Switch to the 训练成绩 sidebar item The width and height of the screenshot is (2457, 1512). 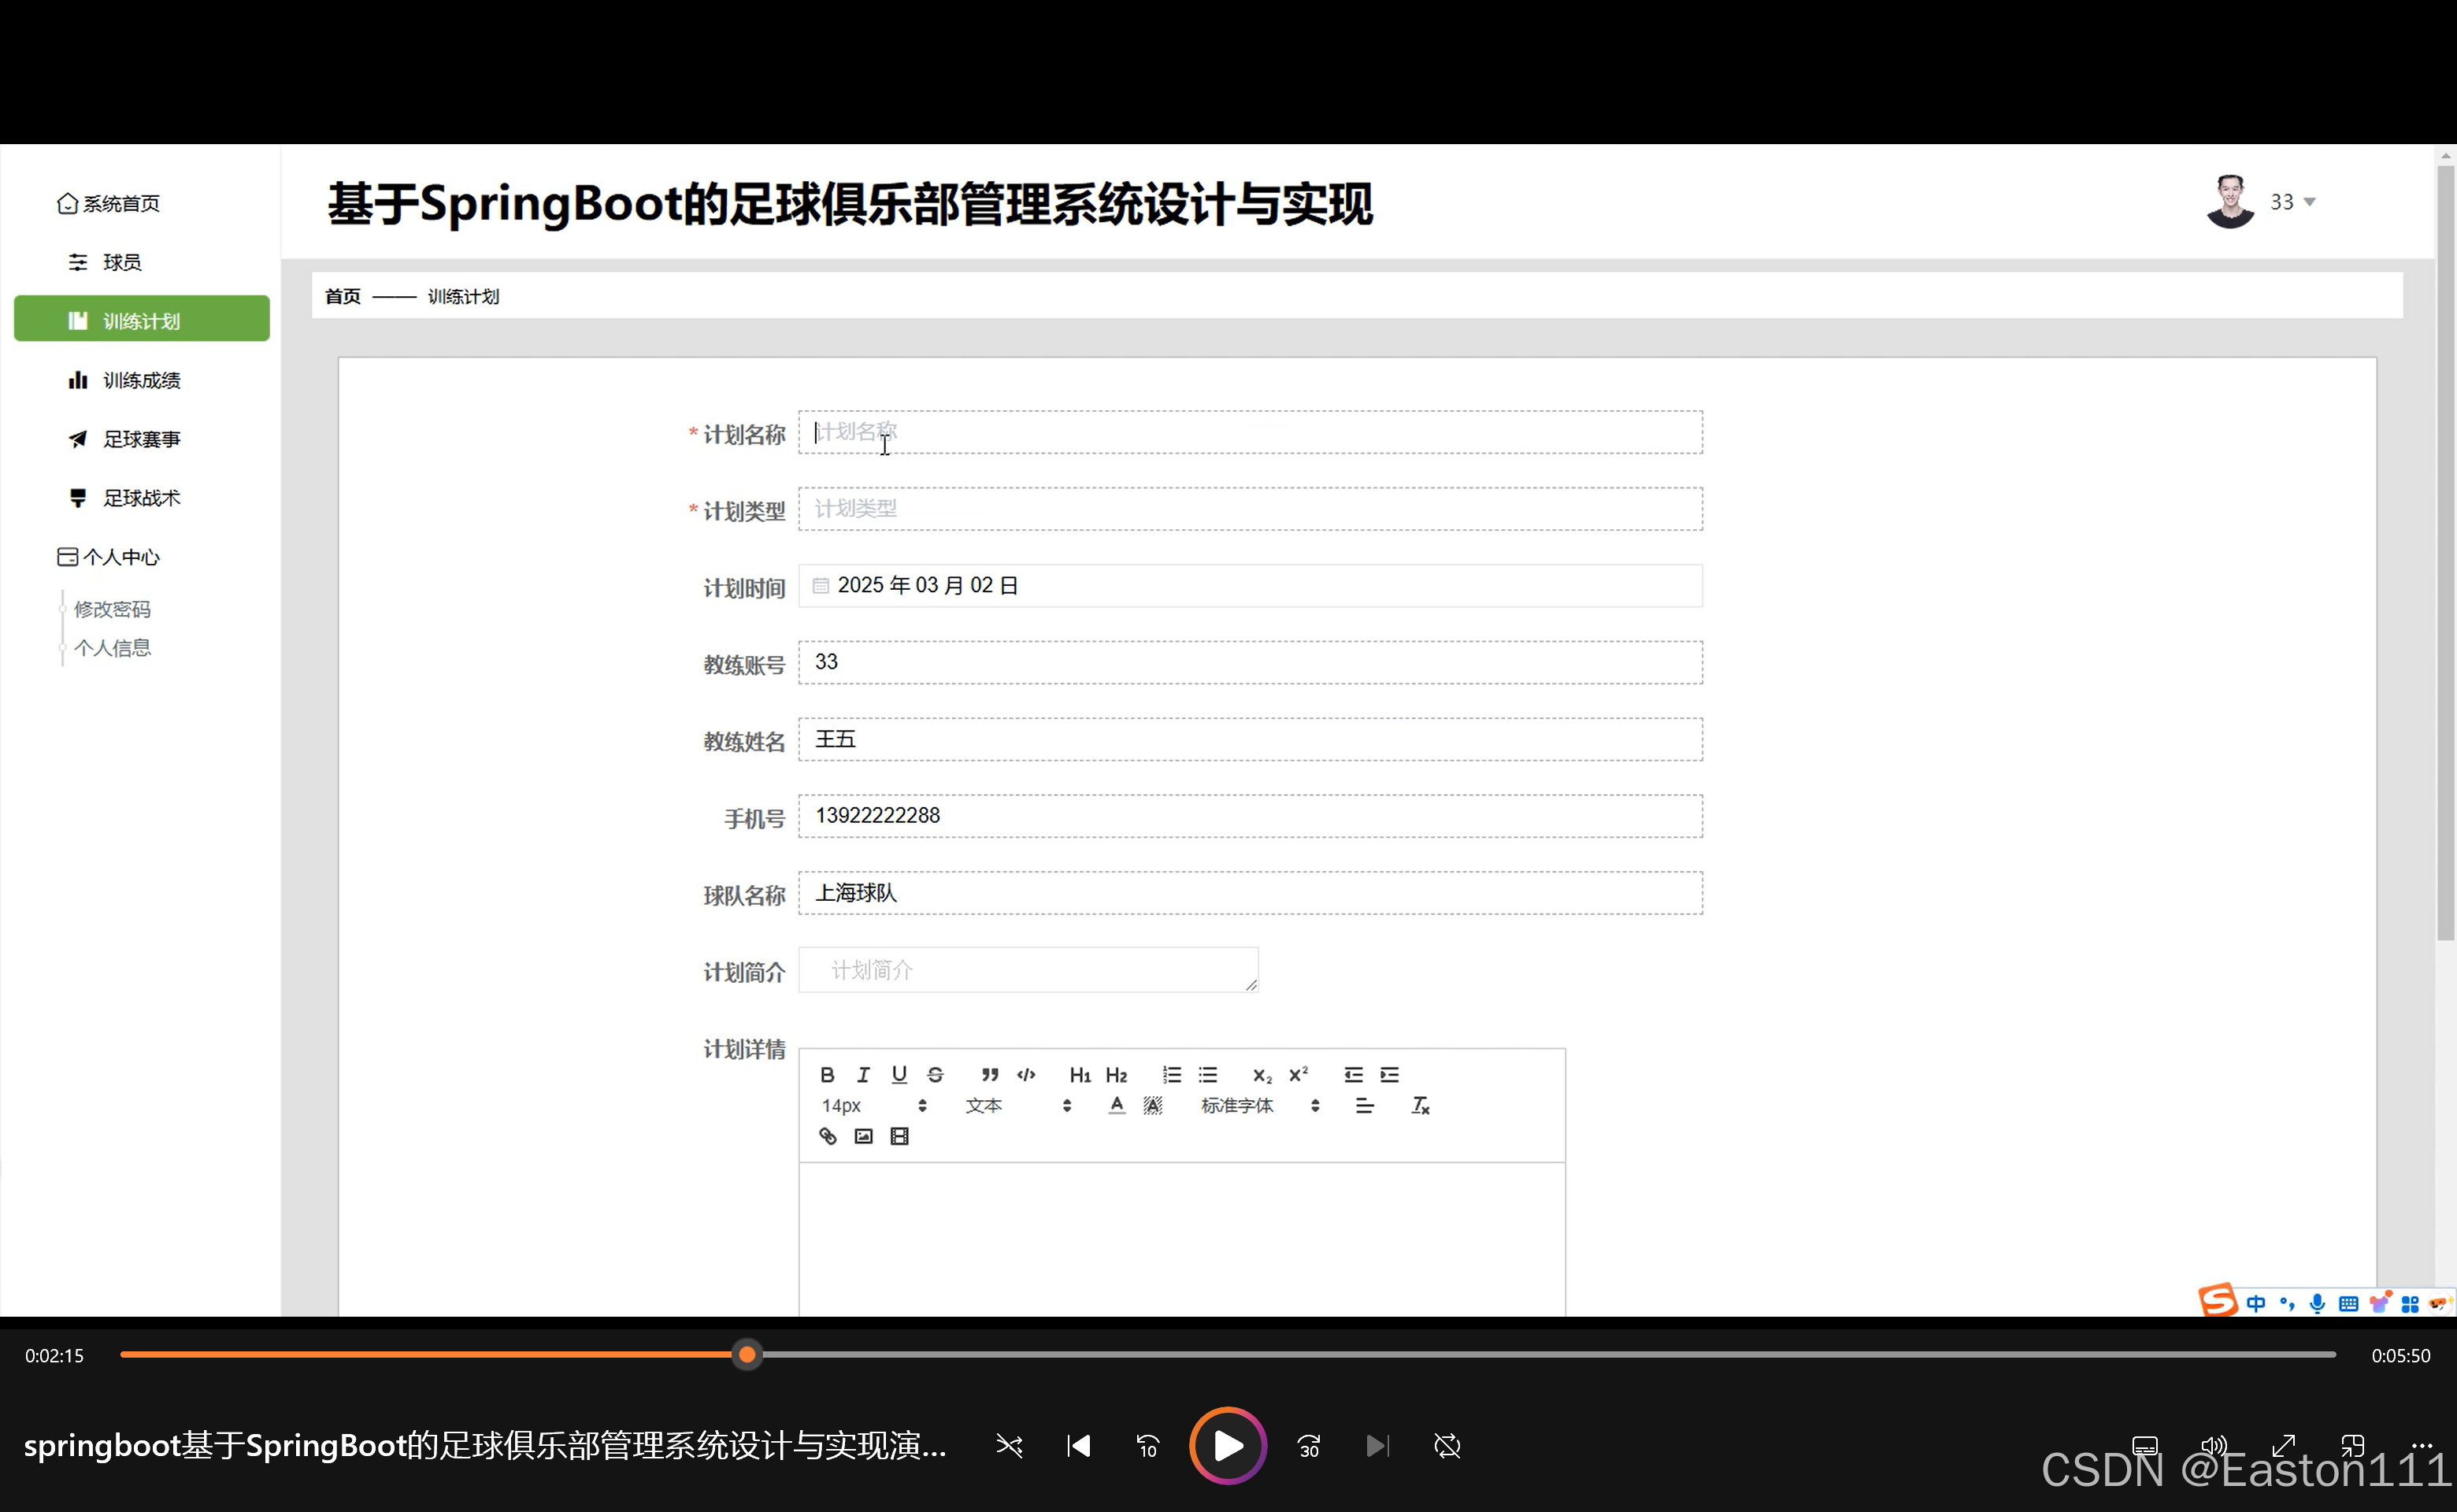coord(141,379)
